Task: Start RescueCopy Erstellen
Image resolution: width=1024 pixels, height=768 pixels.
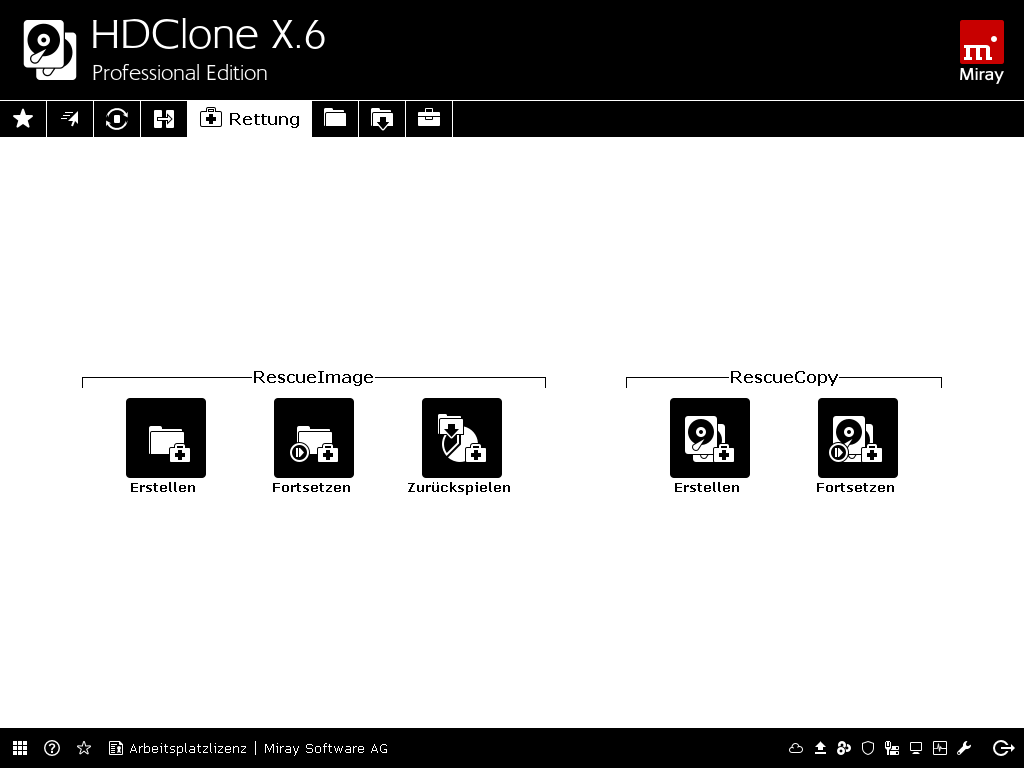Action: pyautogui.click(x=710, y=438)
